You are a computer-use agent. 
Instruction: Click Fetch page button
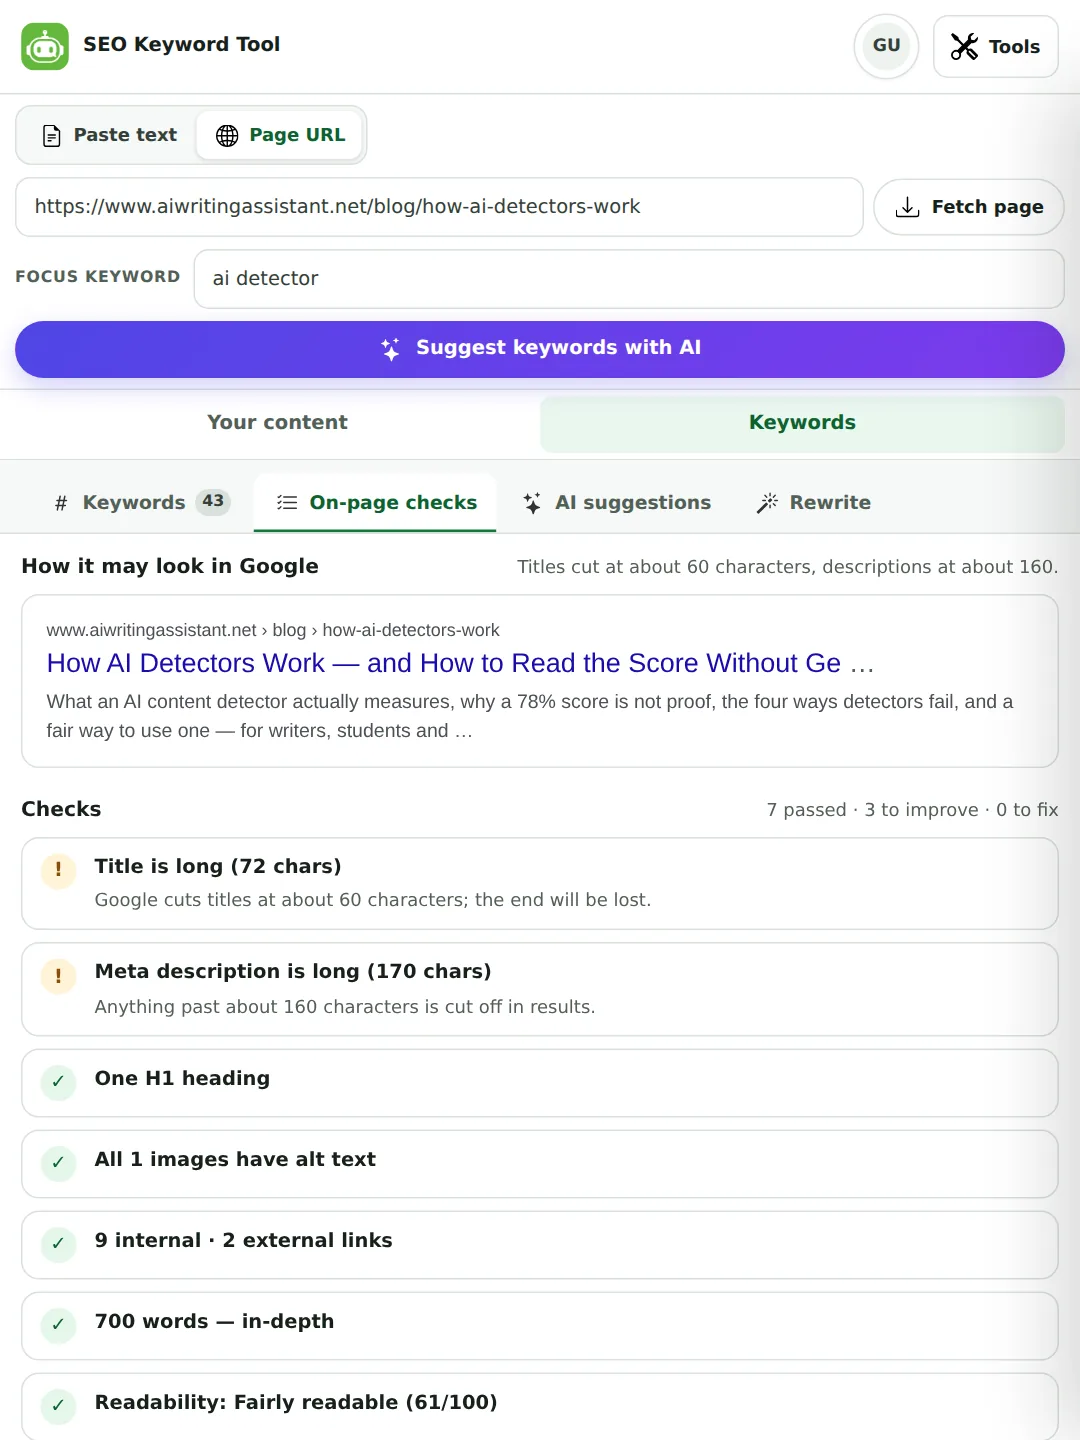969,207
